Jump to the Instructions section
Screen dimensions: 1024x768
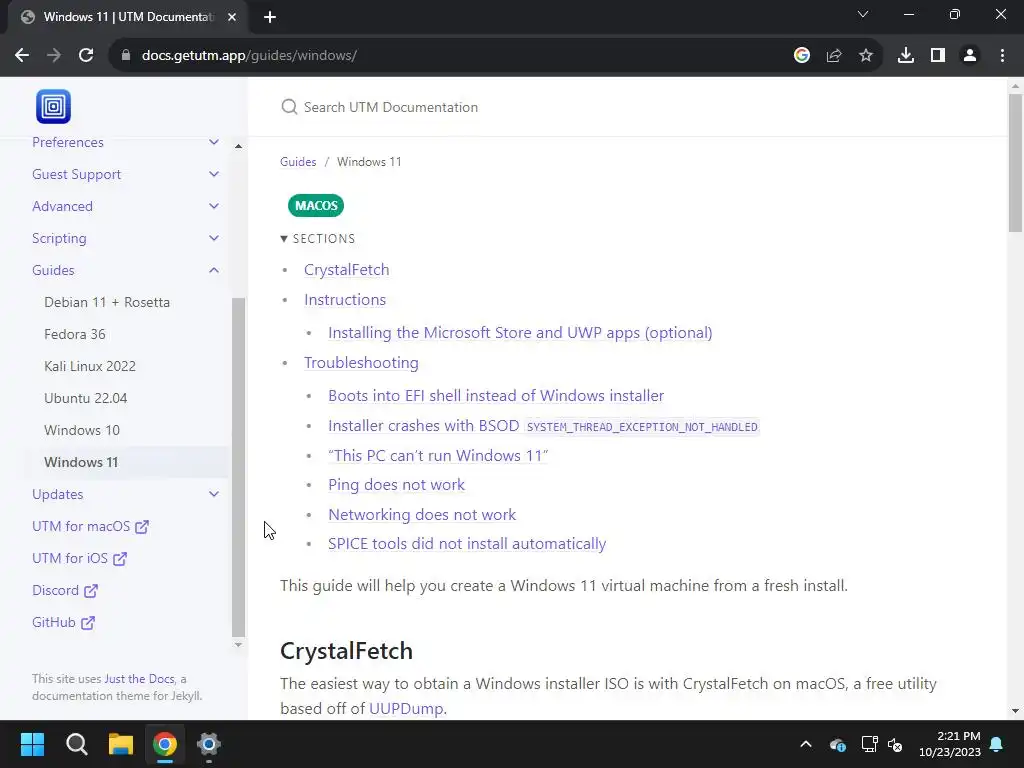point(345,300)
